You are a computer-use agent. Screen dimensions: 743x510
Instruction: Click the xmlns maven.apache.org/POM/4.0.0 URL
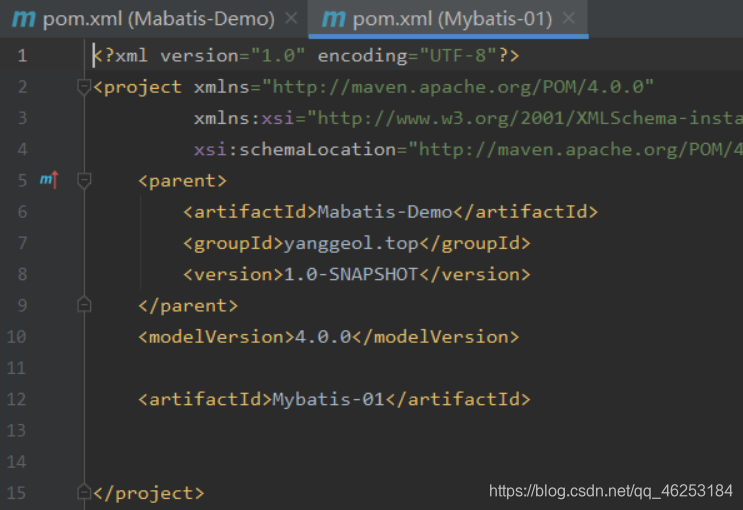pyautogui.click(x=458, y=87)
